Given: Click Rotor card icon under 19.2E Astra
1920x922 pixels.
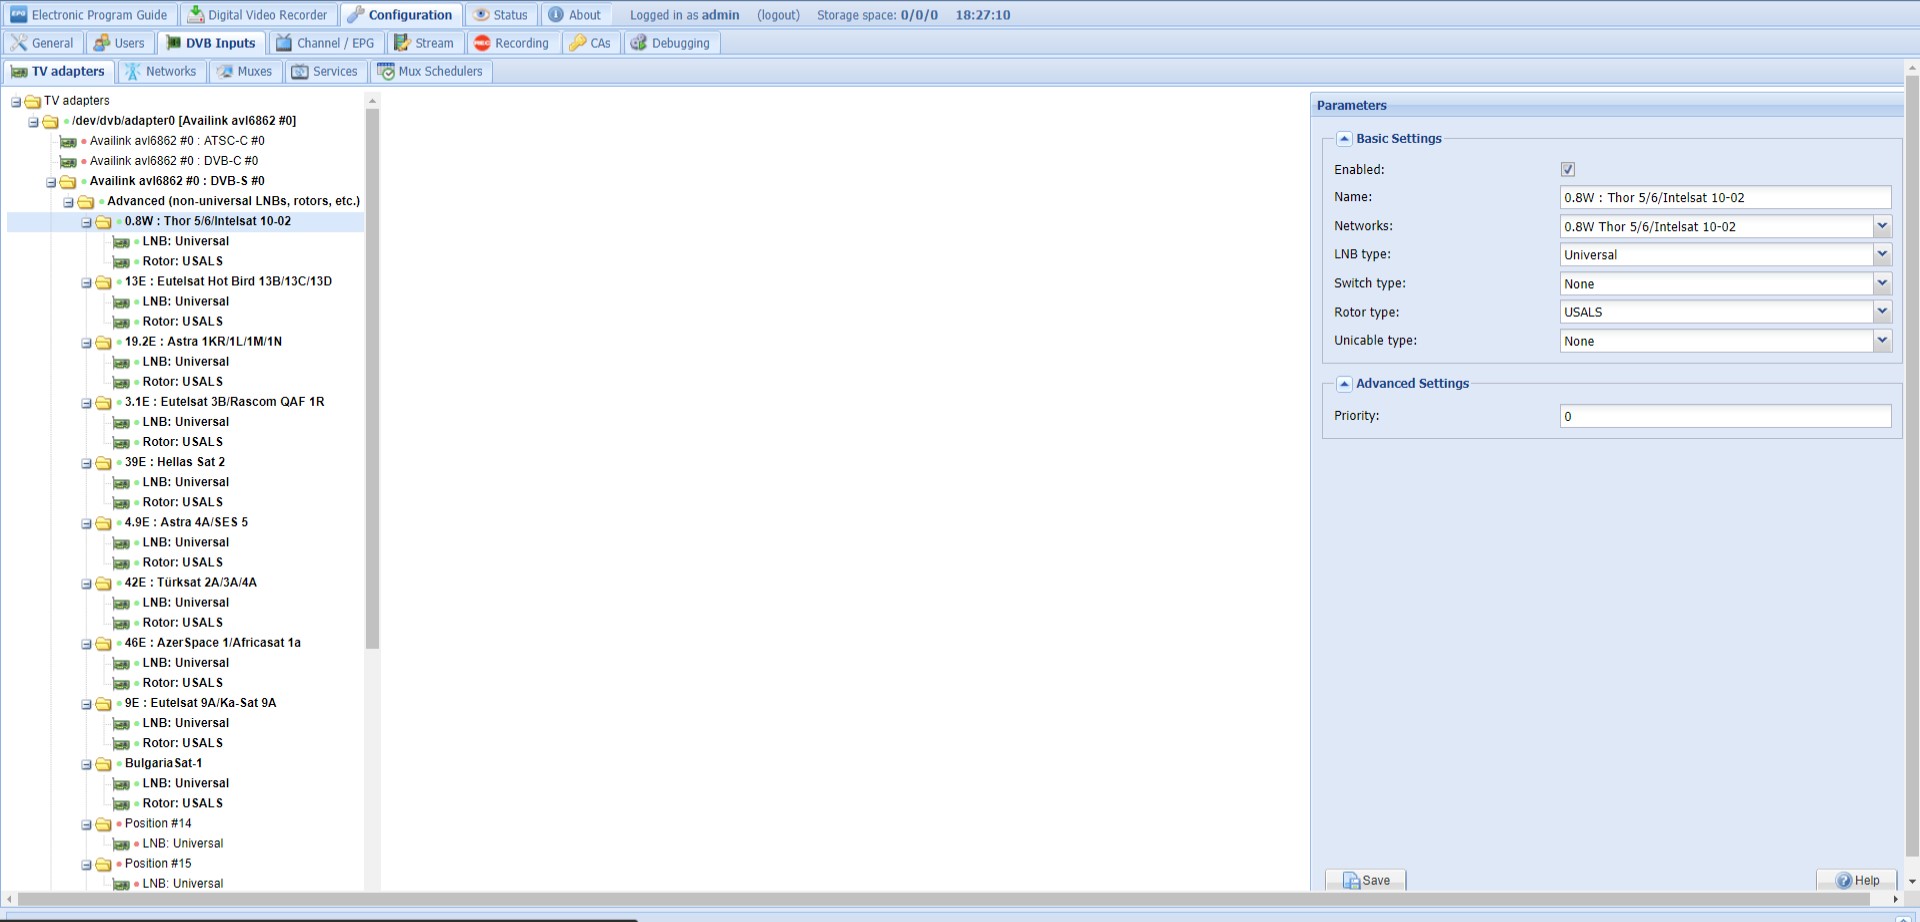Looking at the screenshot, I should (x=121, y=382).
